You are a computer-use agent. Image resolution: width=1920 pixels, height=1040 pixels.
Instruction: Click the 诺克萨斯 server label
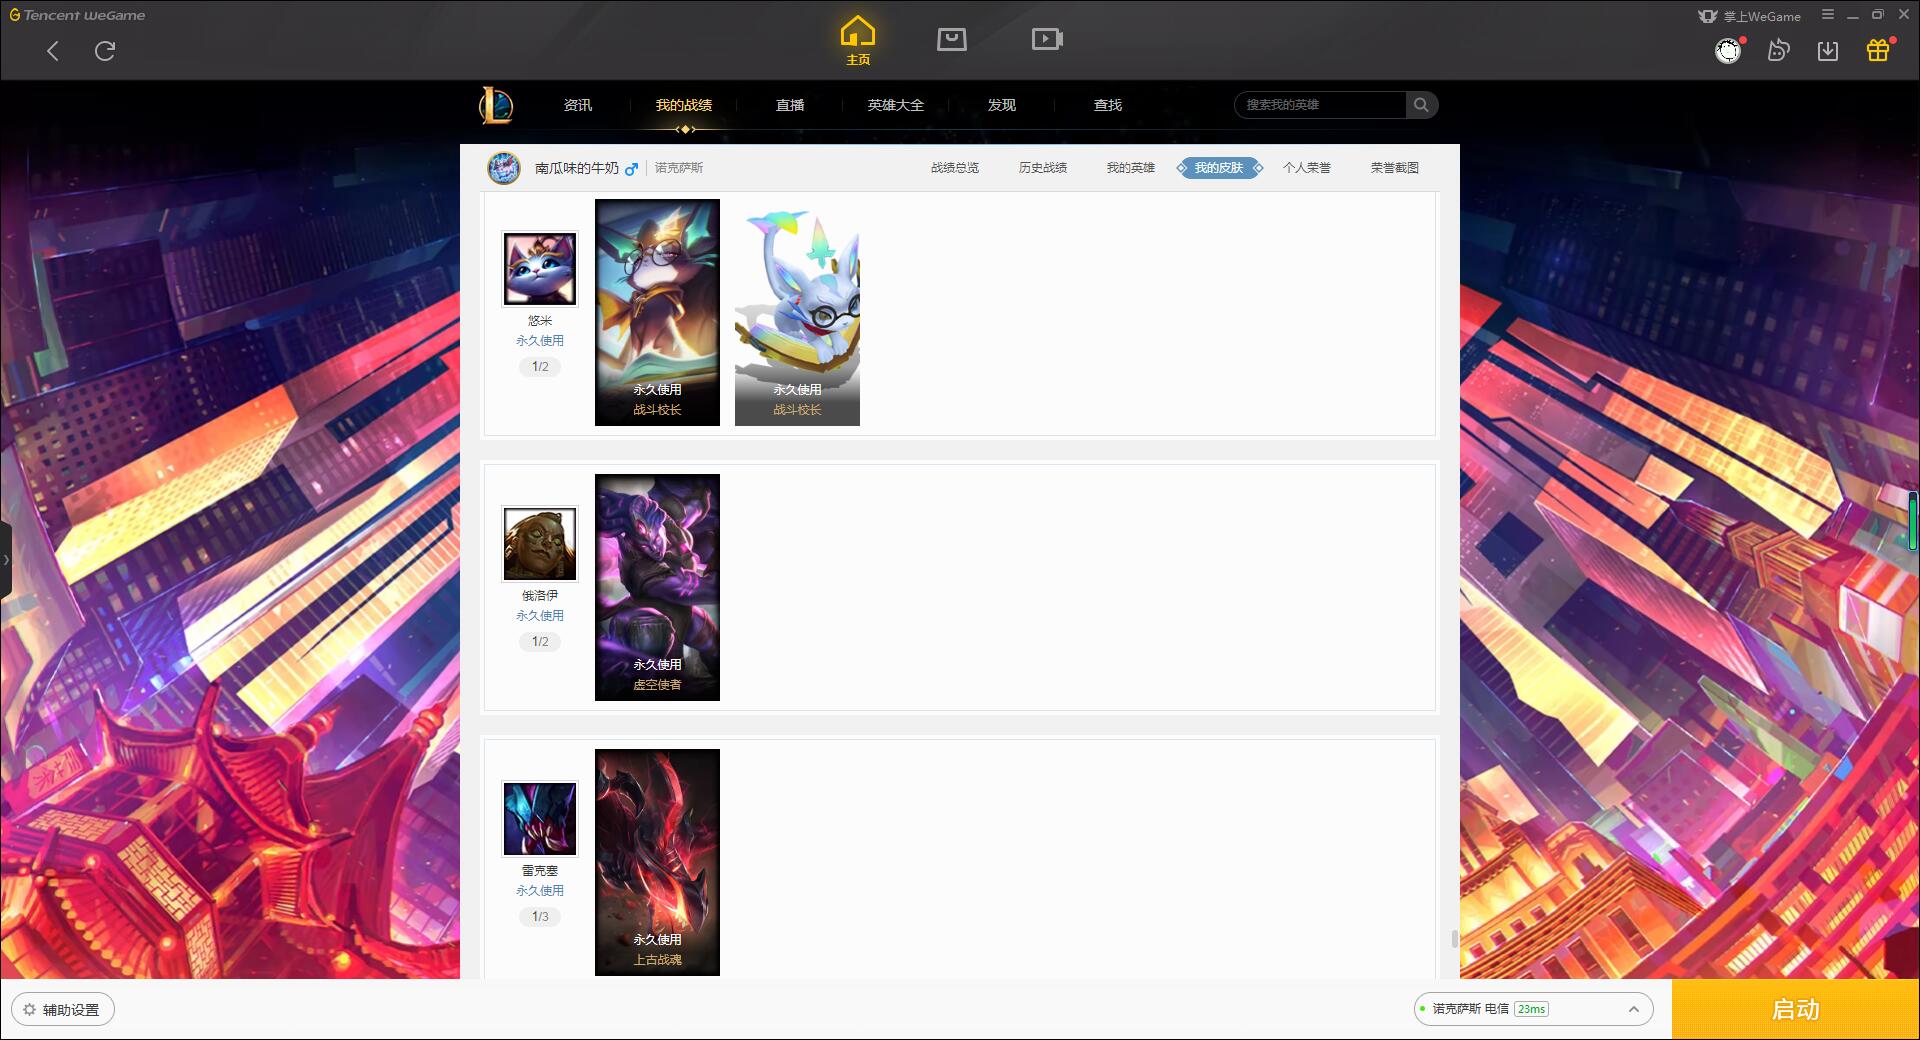pyautogui.click(x=679, y=168)
